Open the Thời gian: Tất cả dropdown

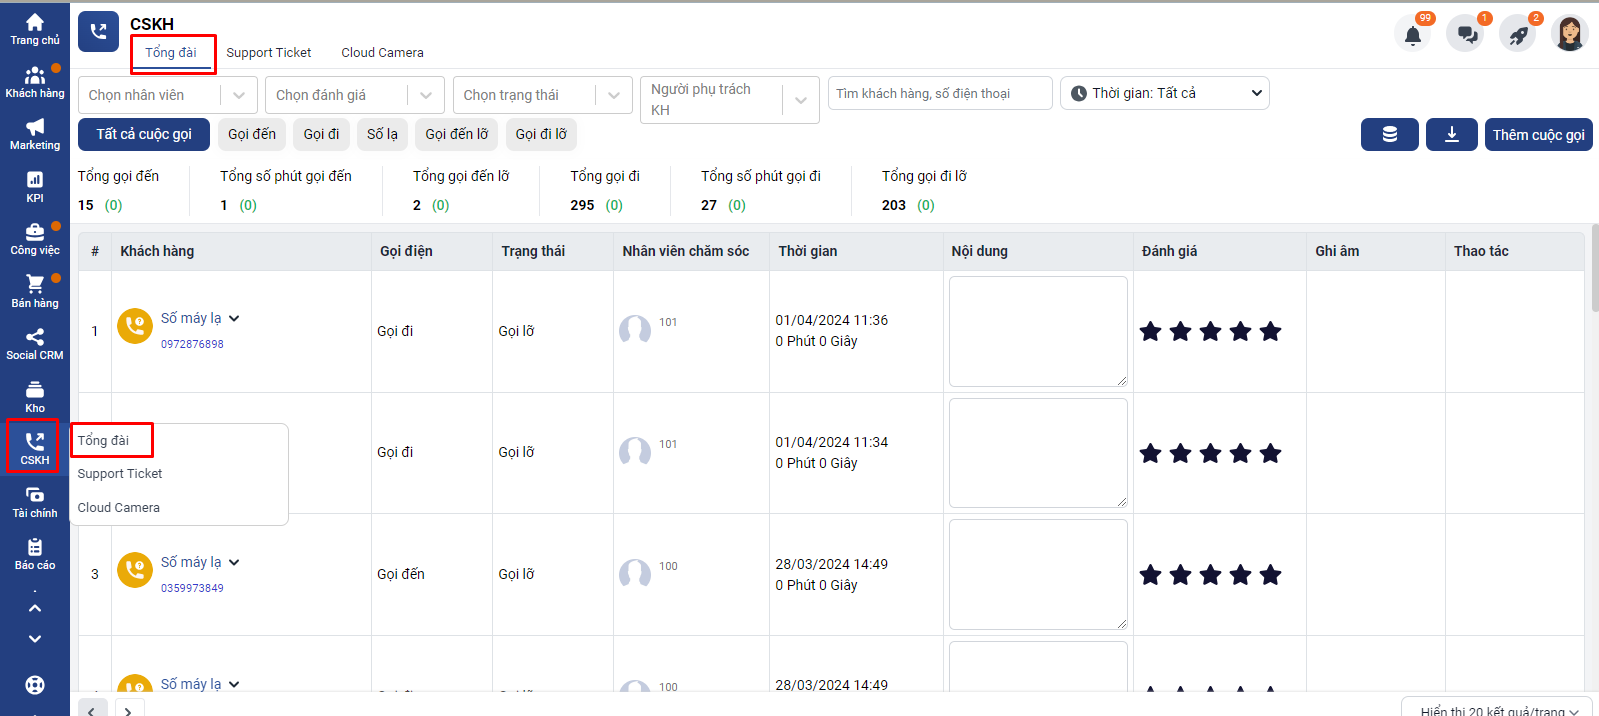click(x=1164, y=93)
